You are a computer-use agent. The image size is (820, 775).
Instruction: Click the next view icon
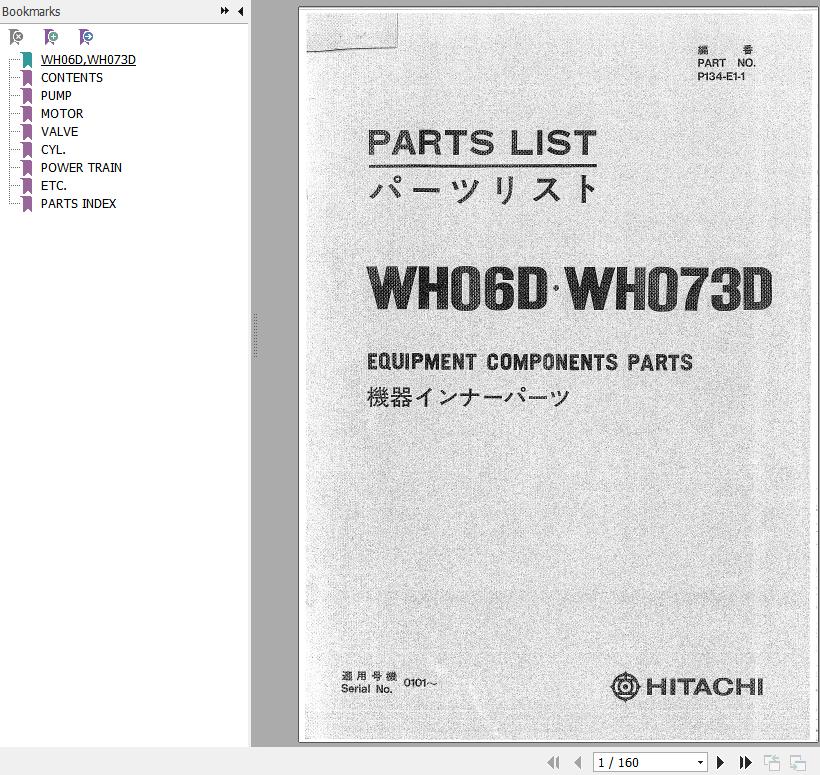(x=798, y=762)
